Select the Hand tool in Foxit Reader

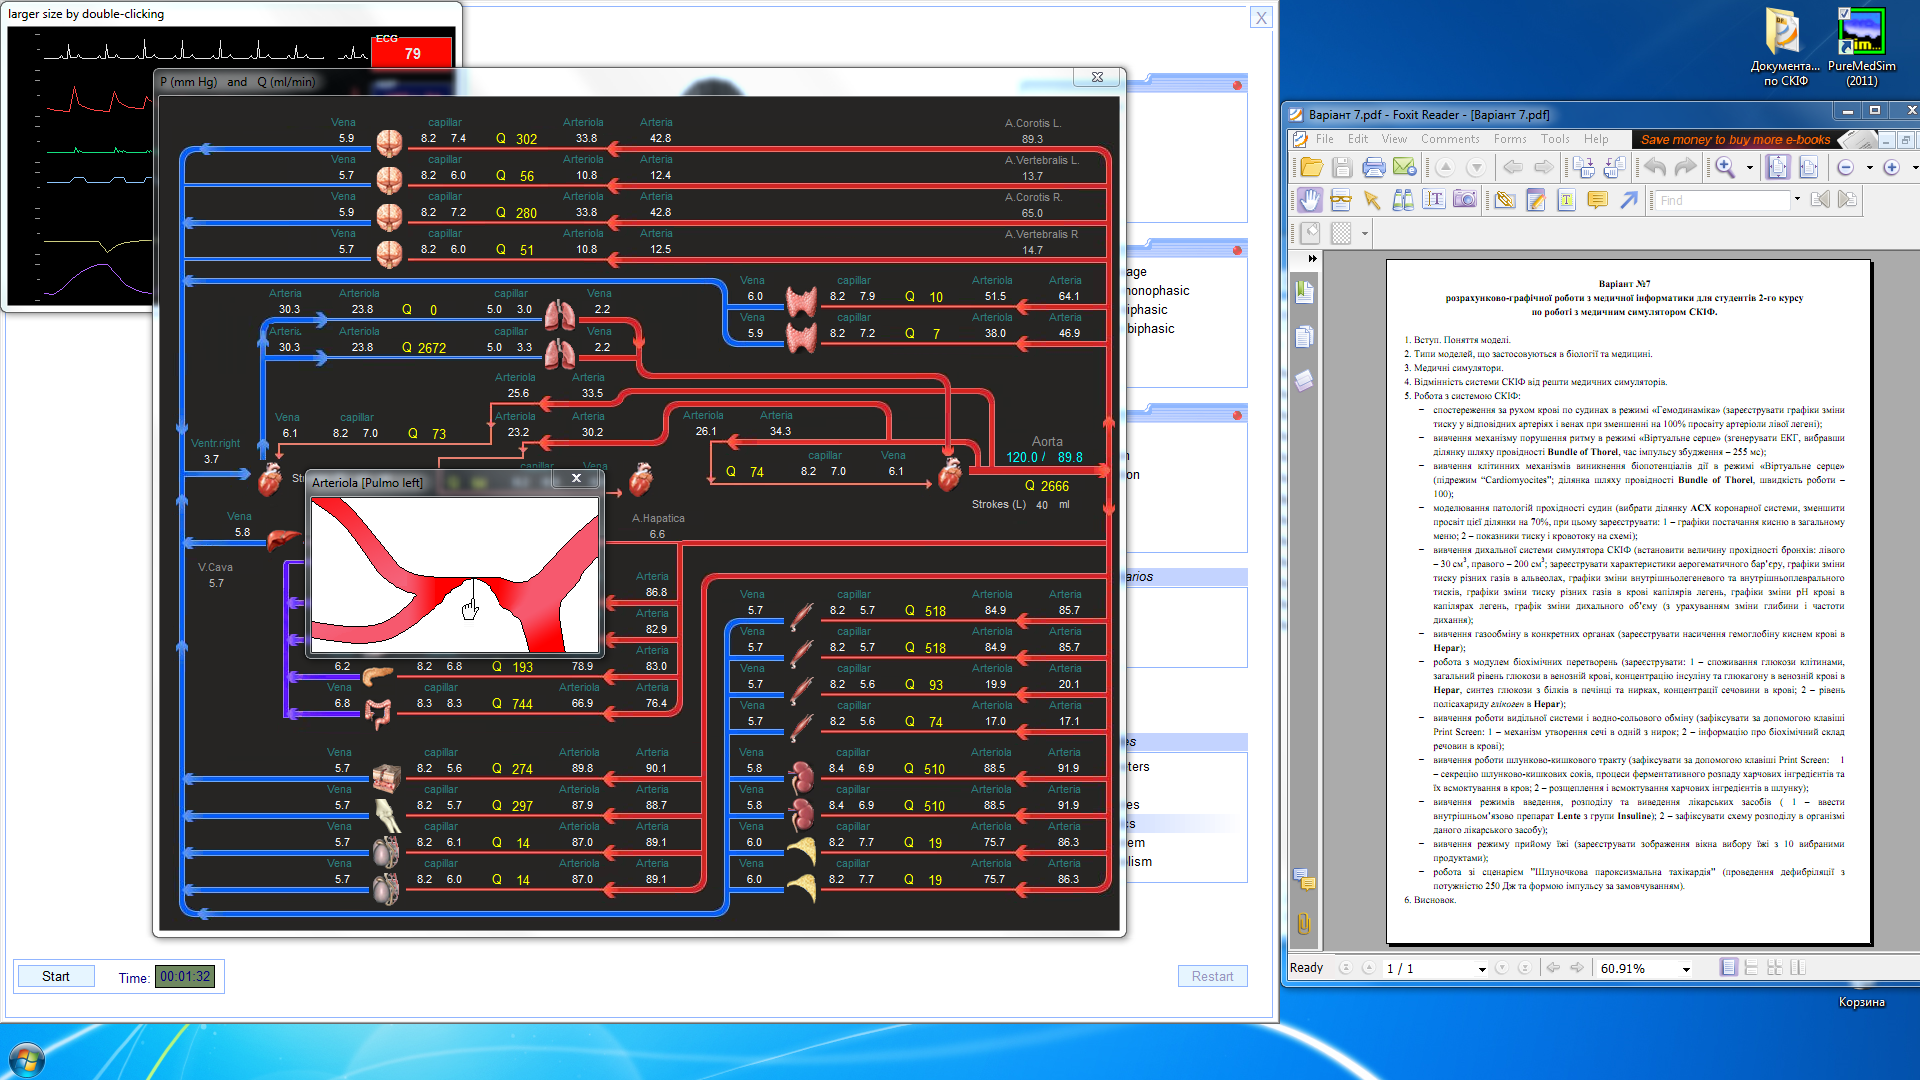coord(1310,200)
